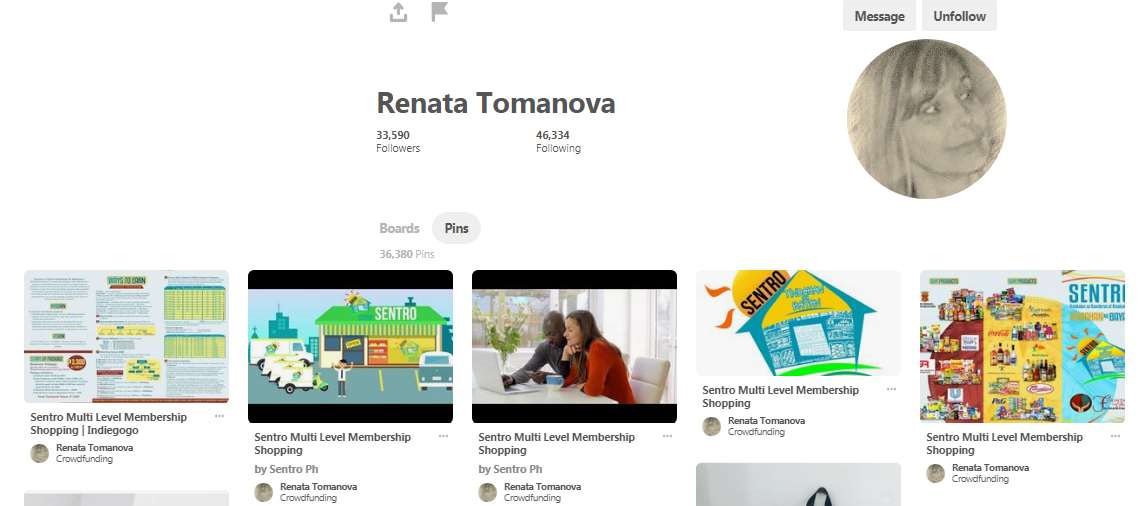
Task: Open the Sentro store animation video pin
Action: (x=350, y=346)
